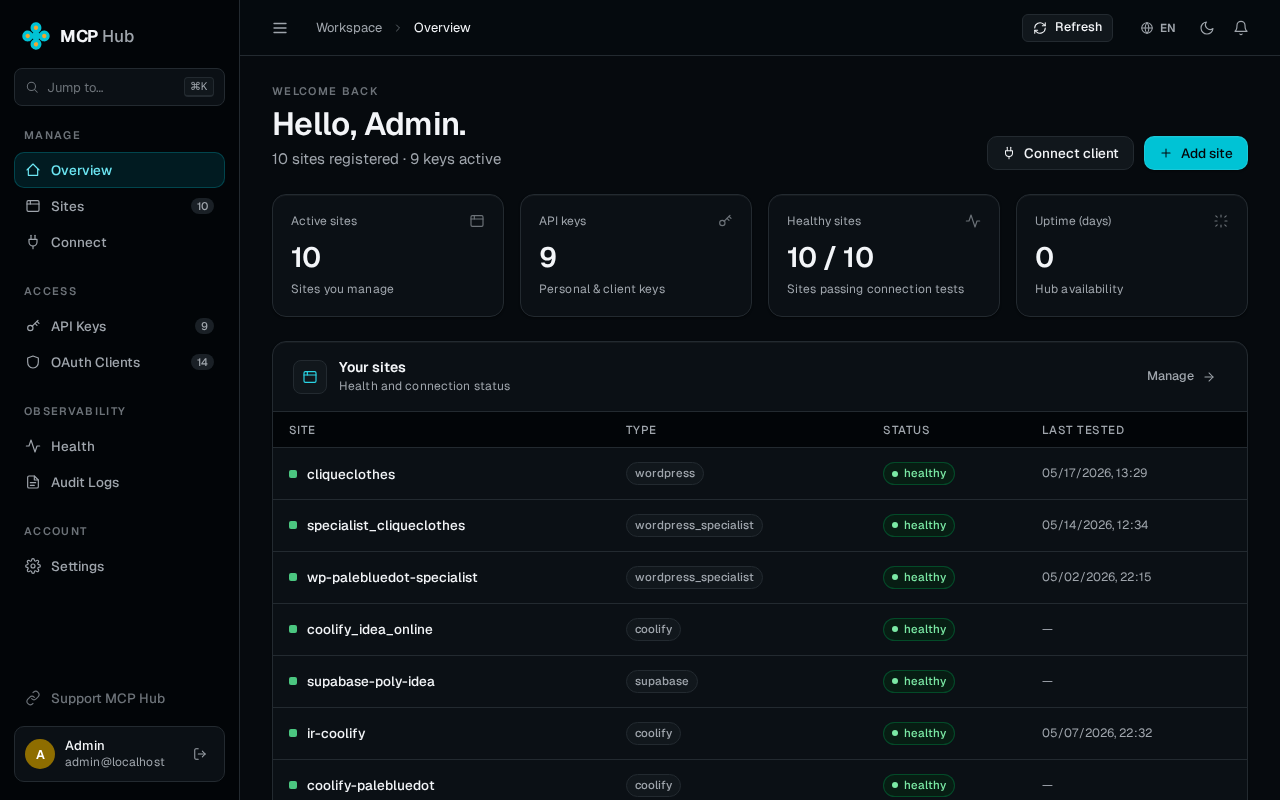This screenshot has height=800, width=1280.
Task: Click the Sites count badge 10
Action: [203, 206]
